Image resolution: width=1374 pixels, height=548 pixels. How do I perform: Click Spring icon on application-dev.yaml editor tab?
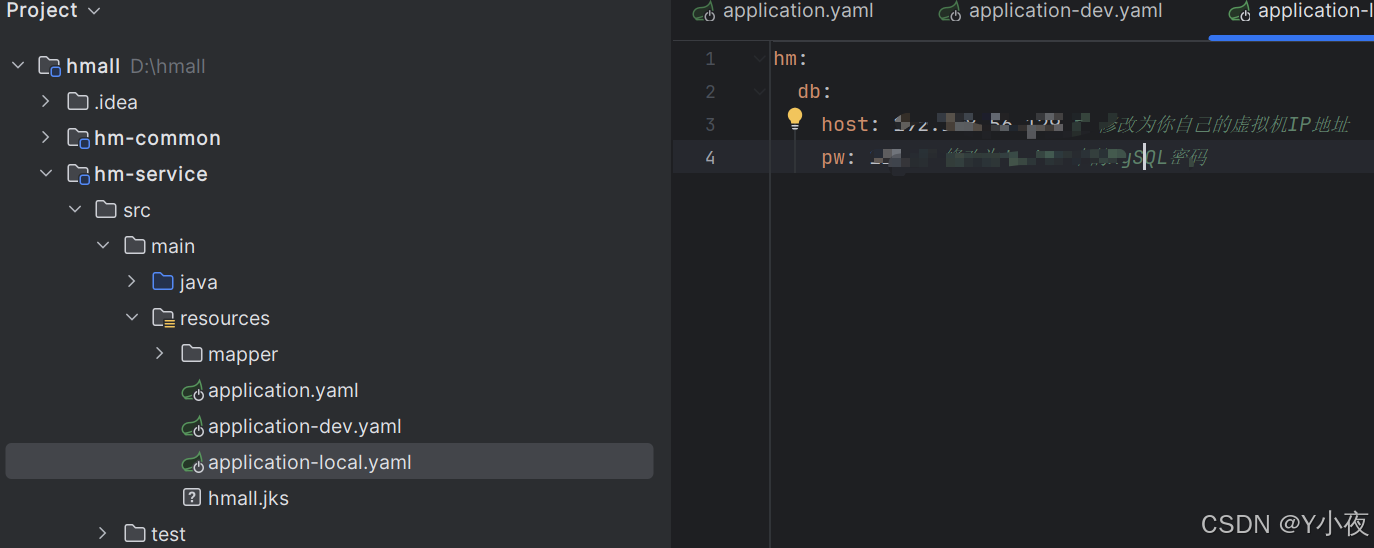point(950,12)
